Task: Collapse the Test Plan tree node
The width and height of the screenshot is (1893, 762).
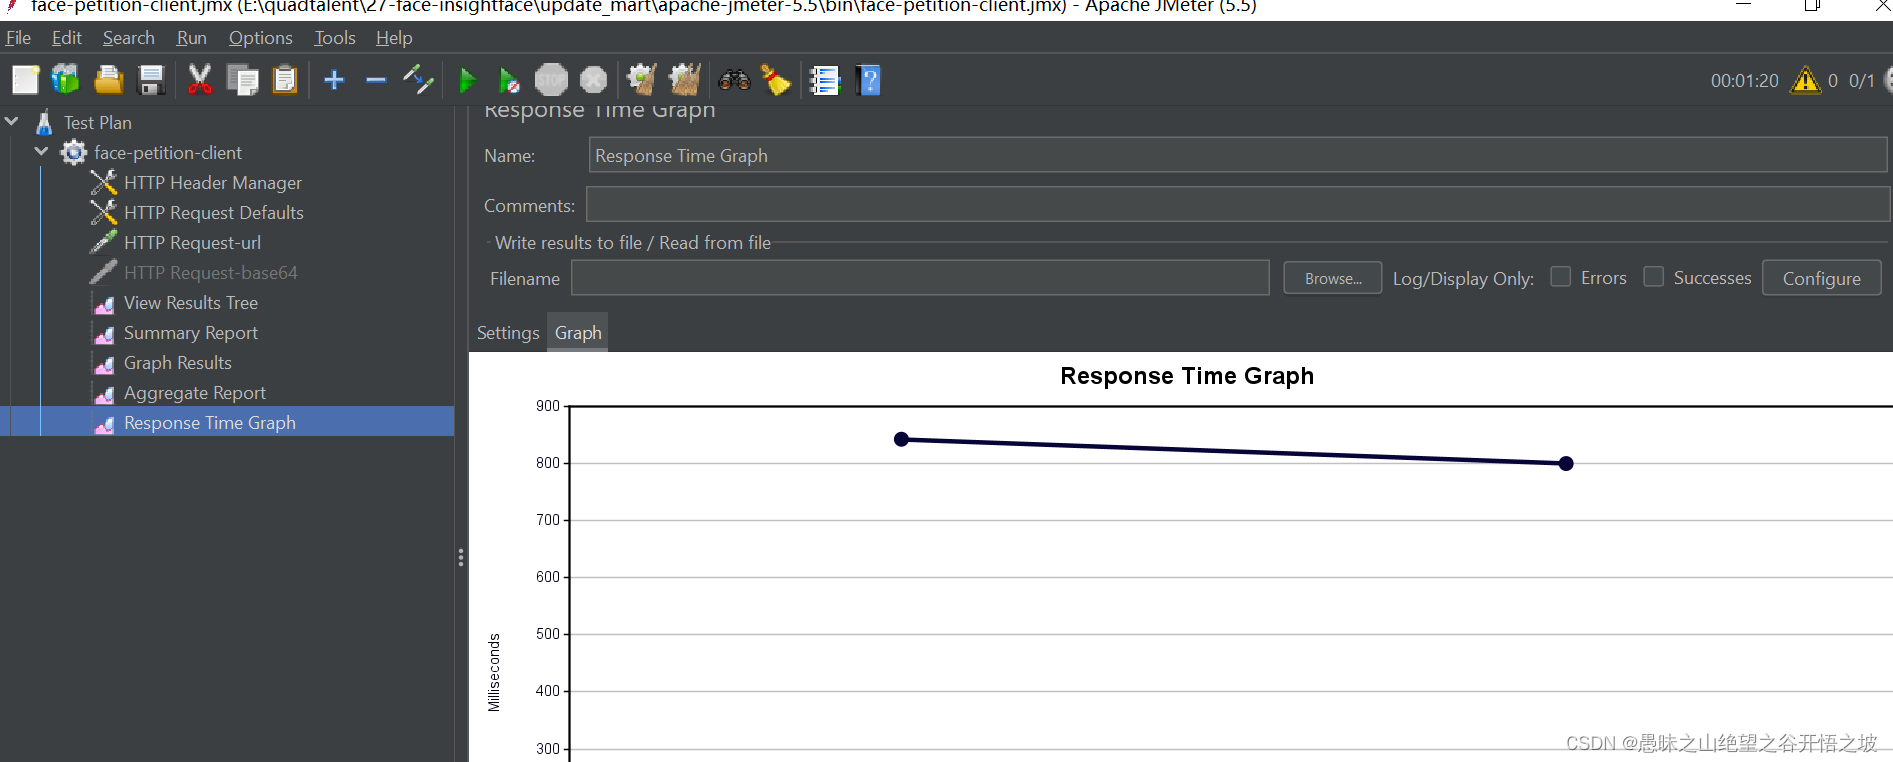Action: point(12,122)
